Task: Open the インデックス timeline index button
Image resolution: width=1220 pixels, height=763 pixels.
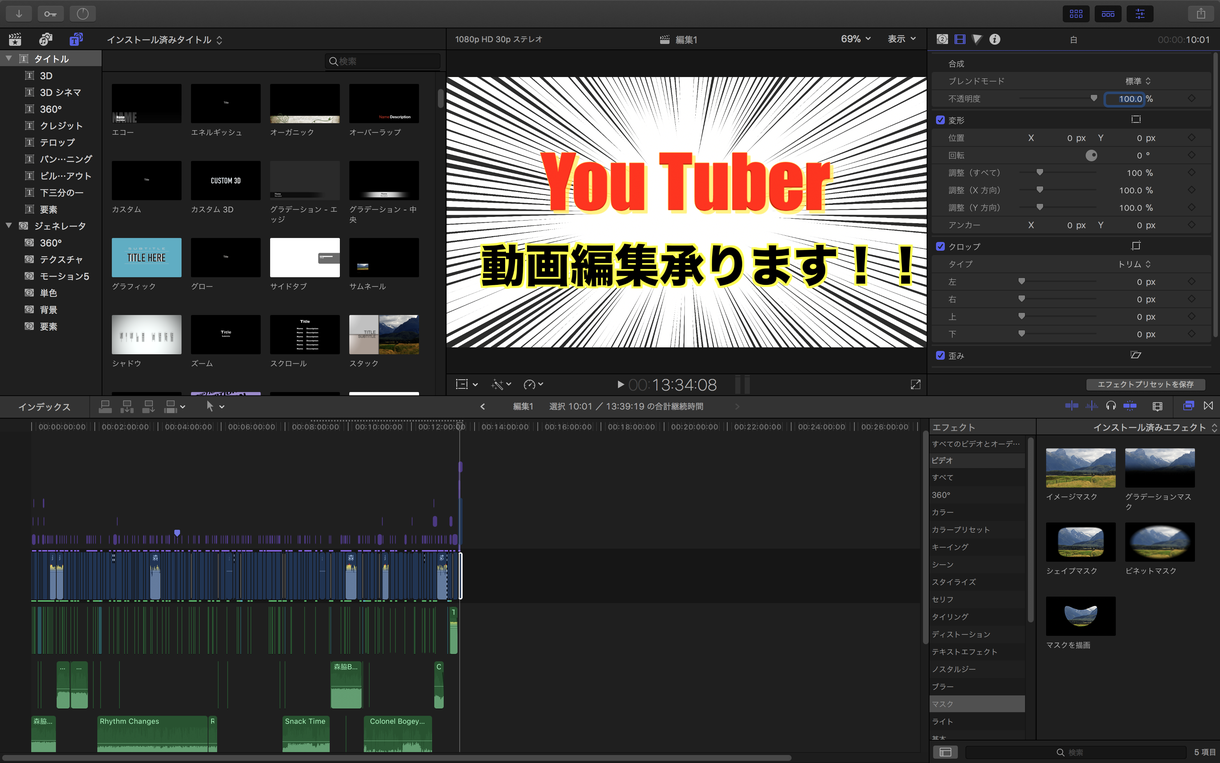Action: (x=45, y=407)
